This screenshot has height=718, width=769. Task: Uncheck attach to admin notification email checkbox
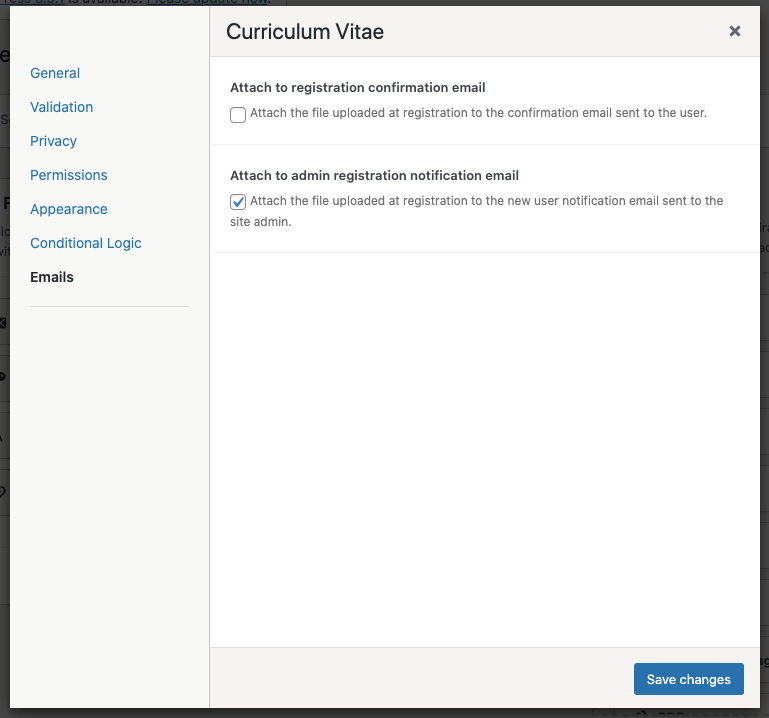pyautogui.click(x=238, y=202)
